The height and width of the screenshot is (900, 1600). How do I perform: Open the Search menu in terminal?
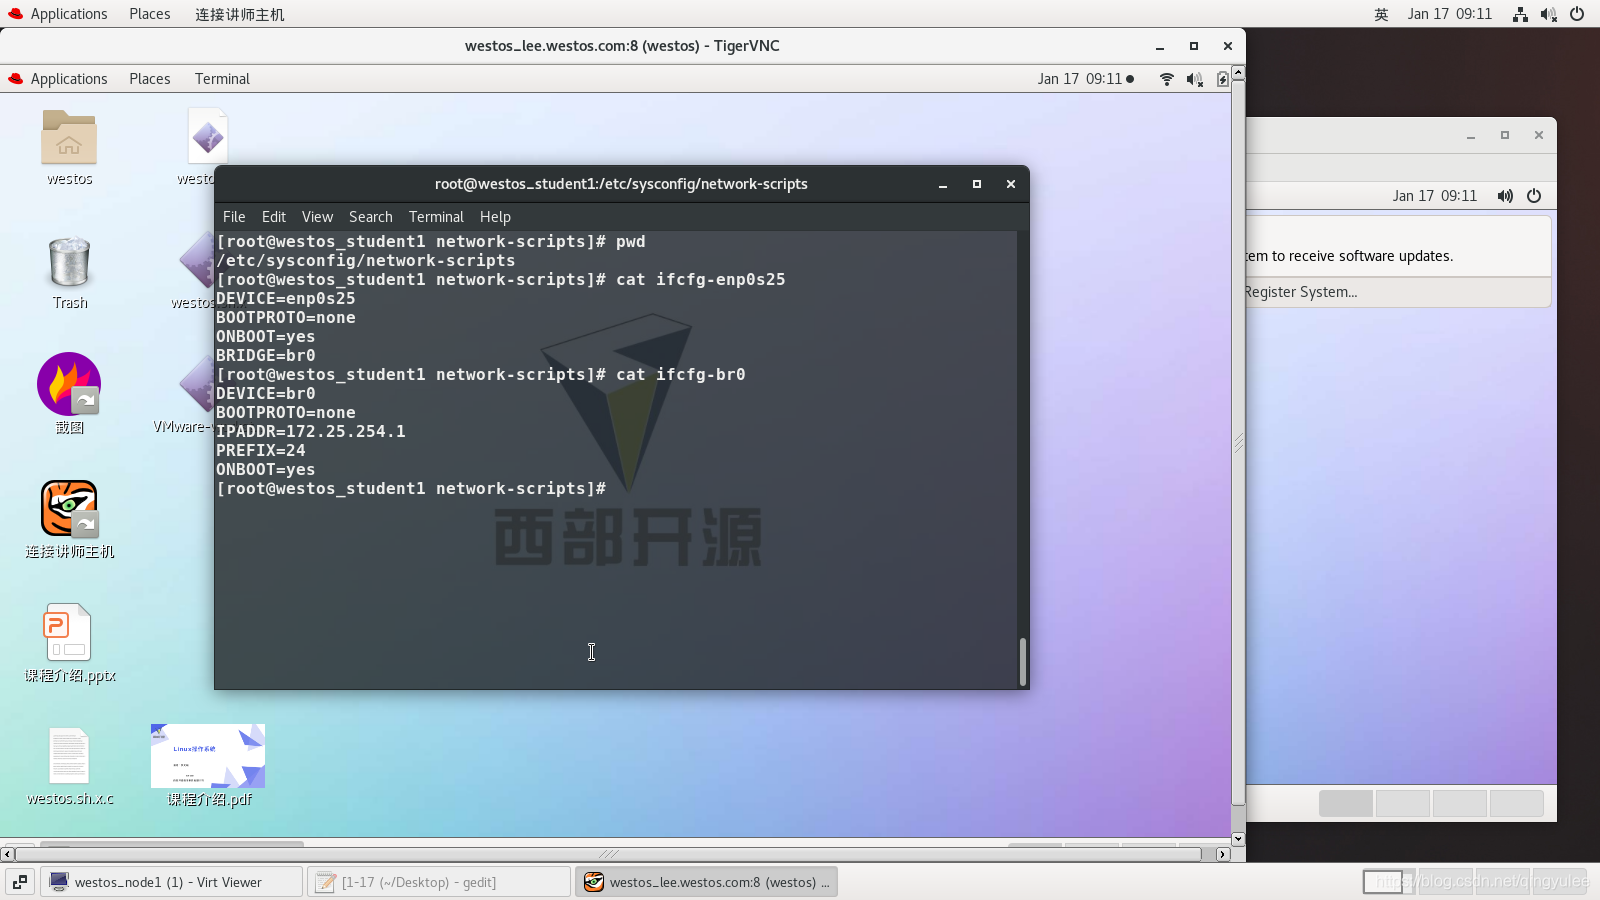tap(370, 217)
